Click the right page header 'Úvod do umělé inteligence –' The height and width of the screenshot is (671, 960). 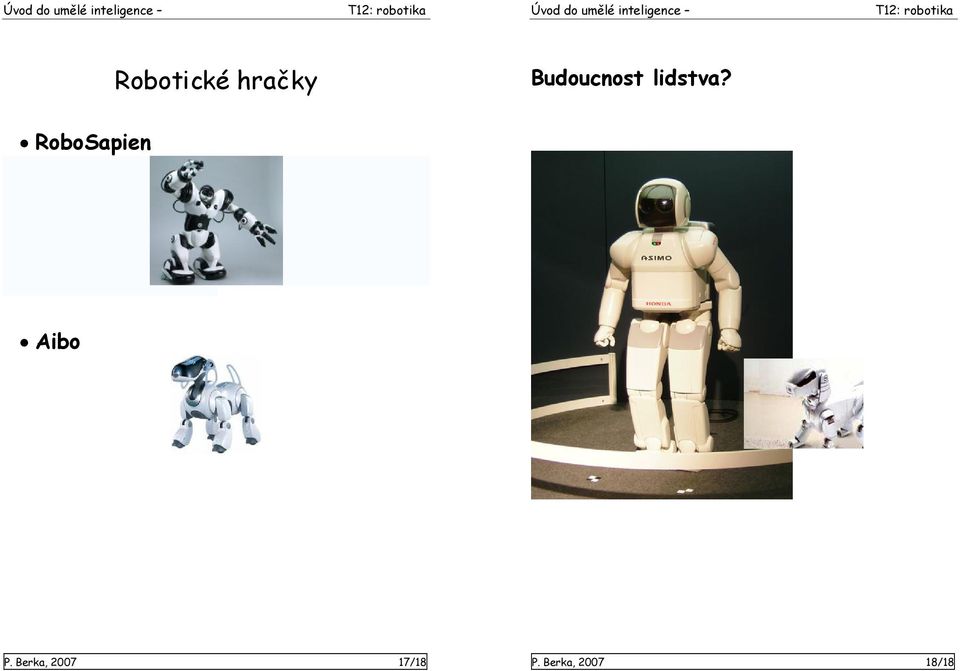tap(610, 10)
